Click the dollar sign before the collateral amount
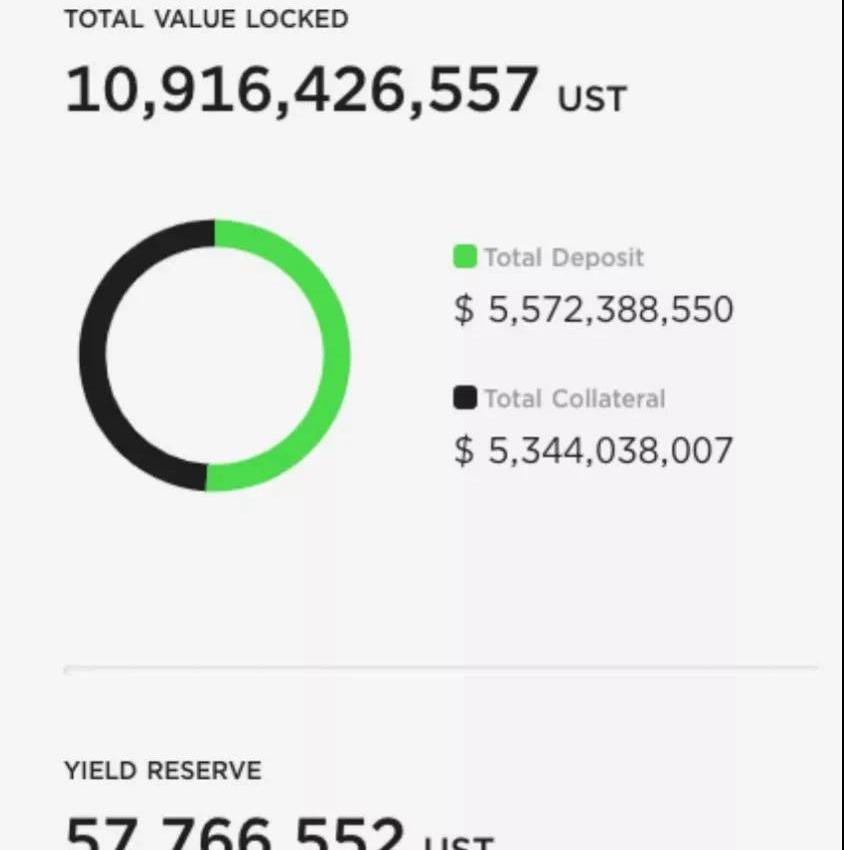This screenshot has height=850, width=844. (x=463, y=450)
